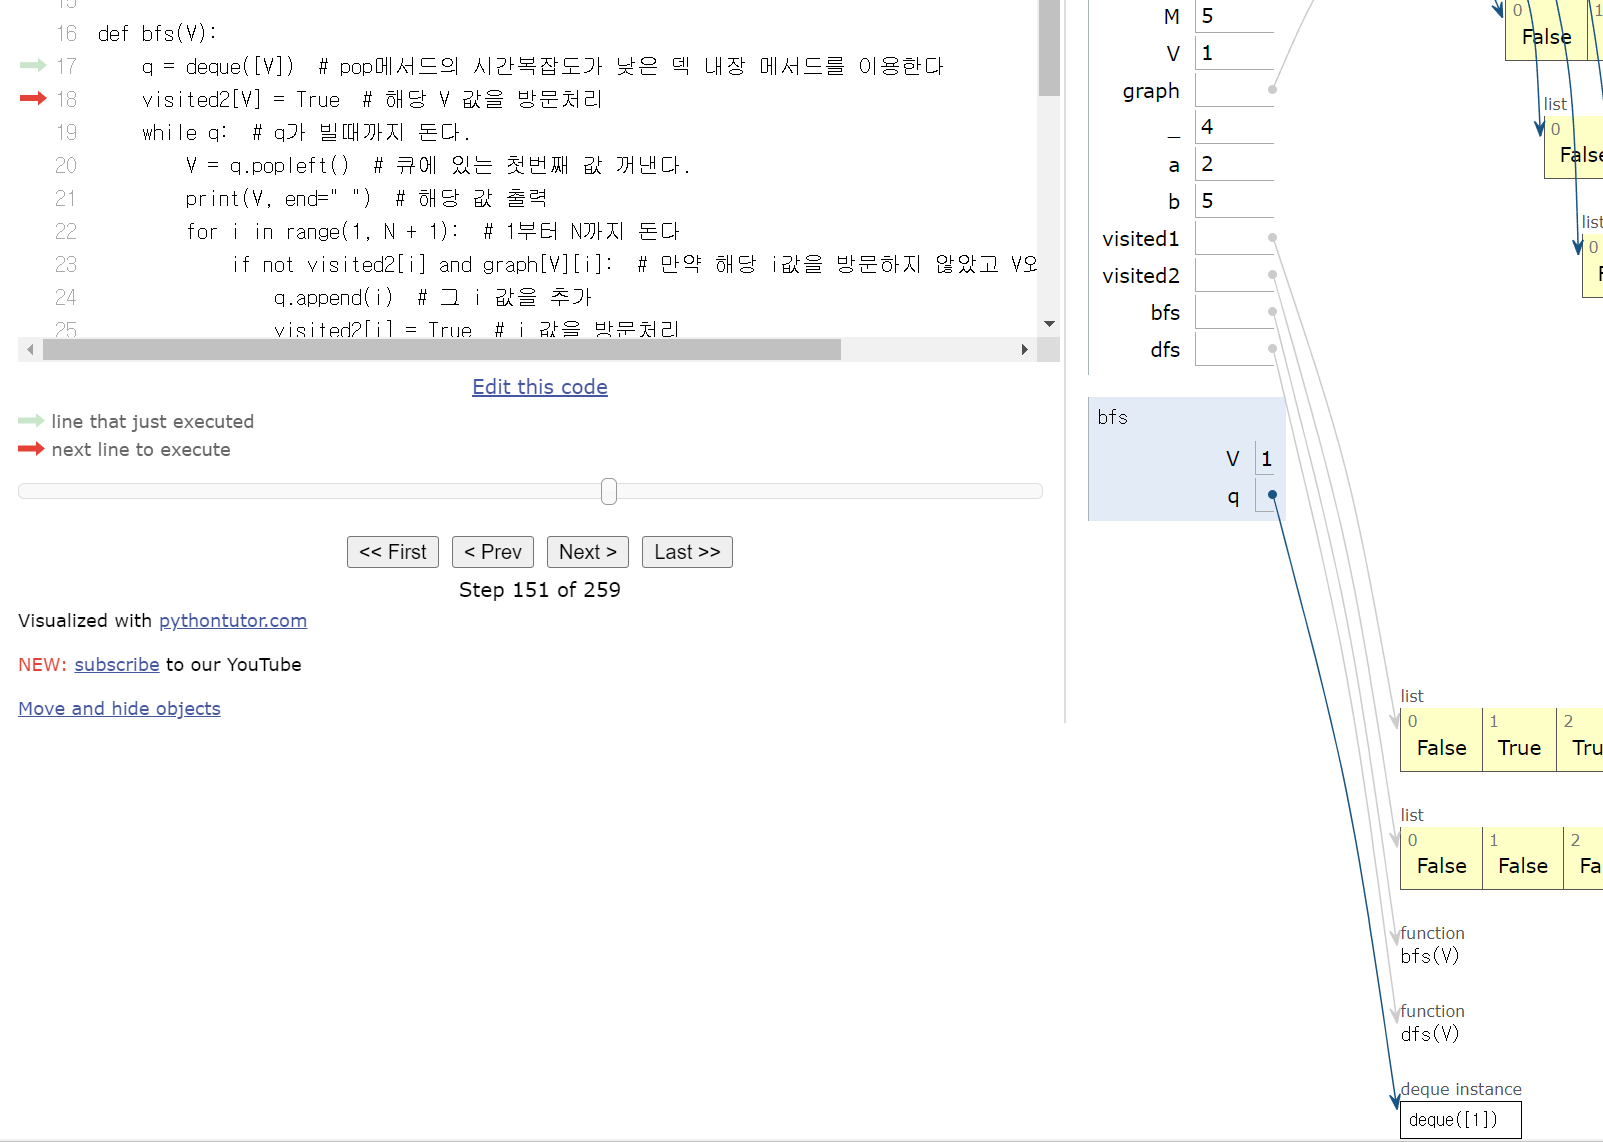The height and width of the screenshot is (1142, 1603).
Task: Click the global 'dfs' variable label
Action: pos(1165,349)
